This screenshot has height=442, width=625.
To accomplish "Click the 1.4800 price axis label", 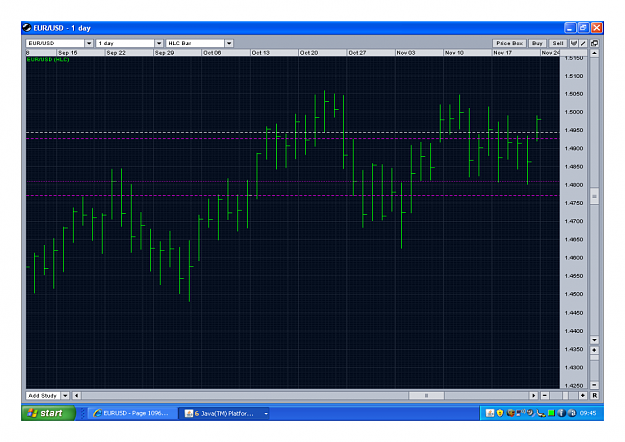I will pyautogui.click(x=574, y=185).
